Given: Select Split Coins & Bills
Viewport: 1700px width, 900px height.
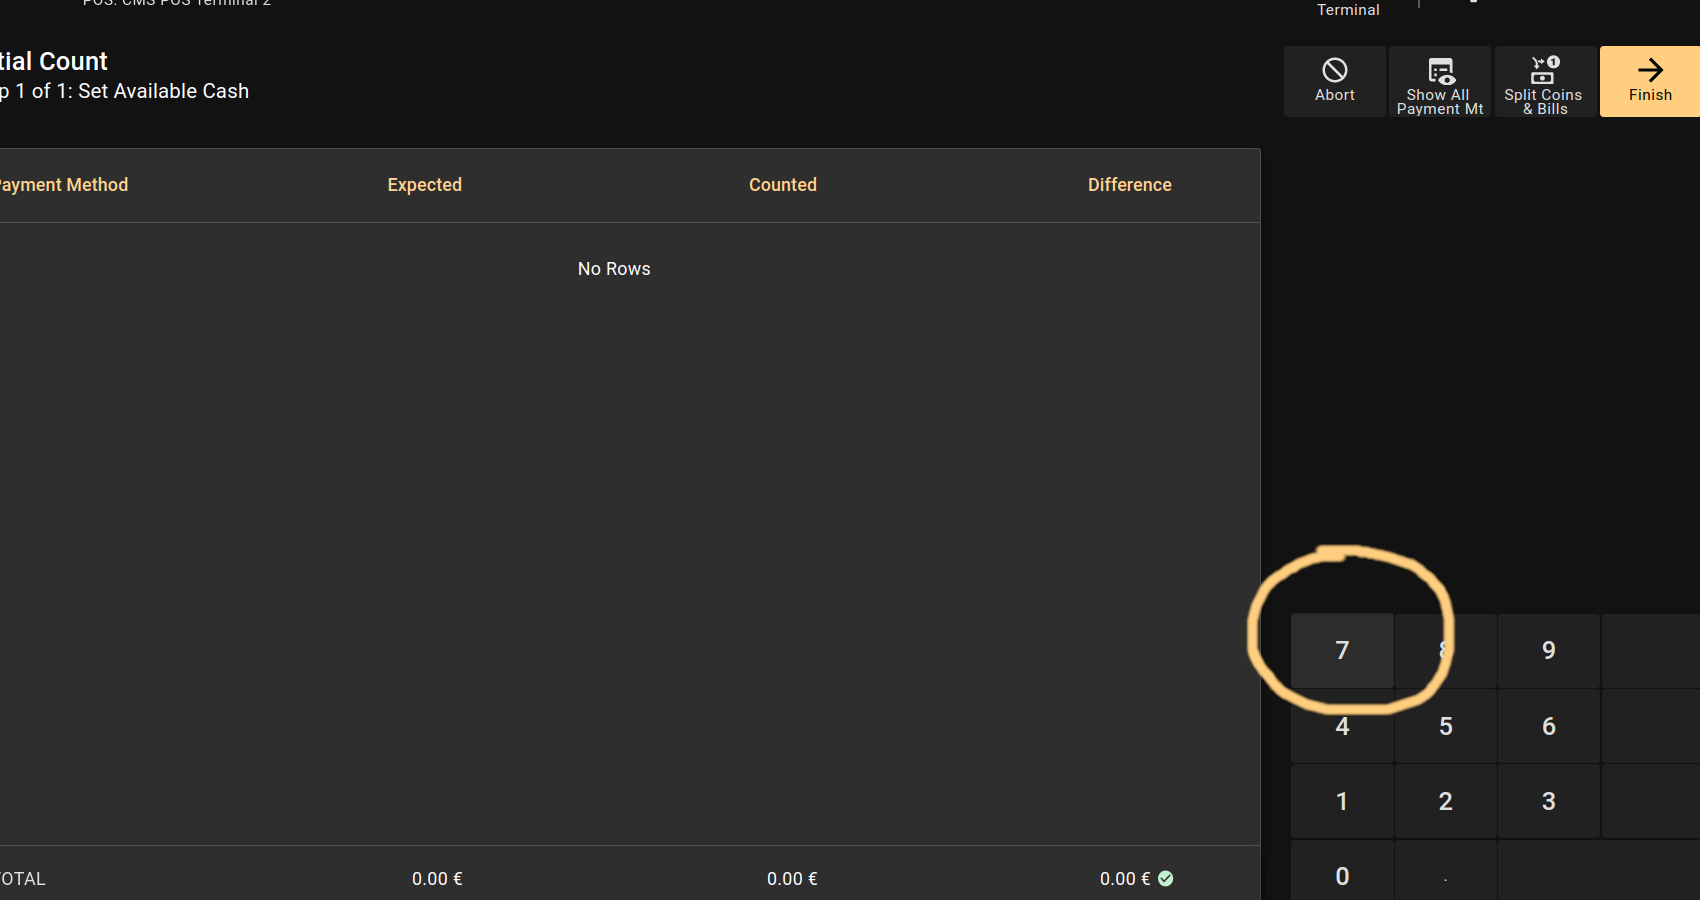Looking at the screenshot, I should tap(1544, 81).
